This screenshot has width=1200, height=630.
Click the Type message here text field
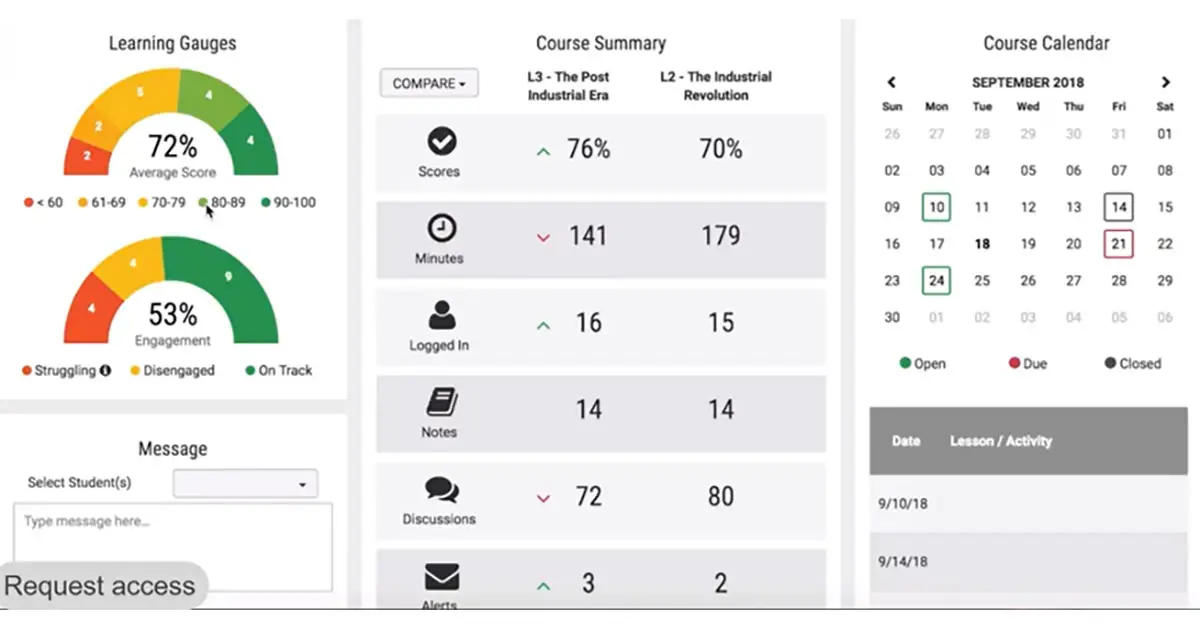coord(170,545)
